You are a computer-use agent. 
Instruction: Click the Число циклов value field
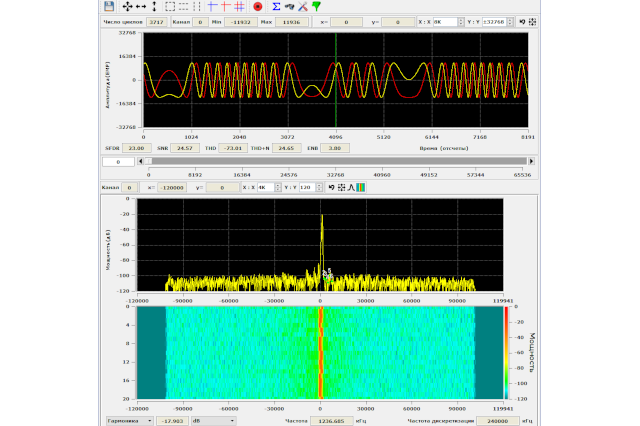click(x=158, y=21)
